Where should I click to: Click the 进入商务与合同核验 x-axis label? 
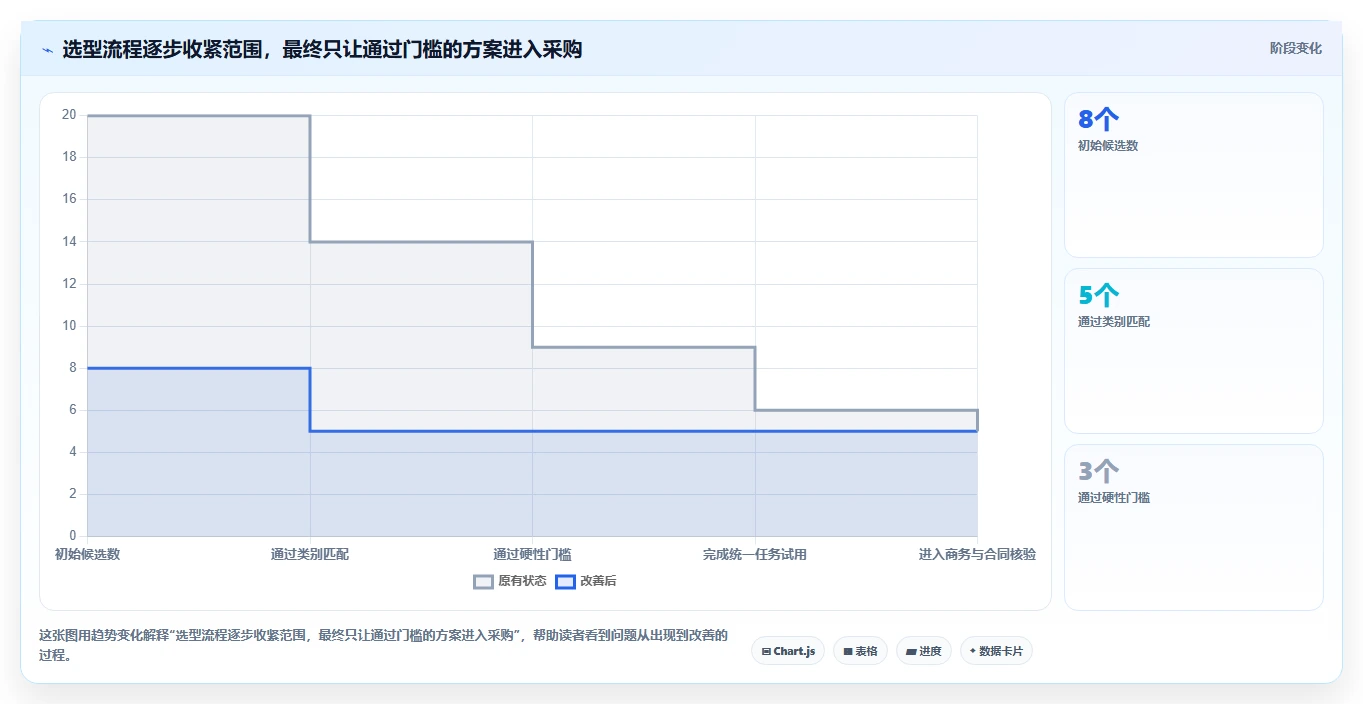point(977,554)
